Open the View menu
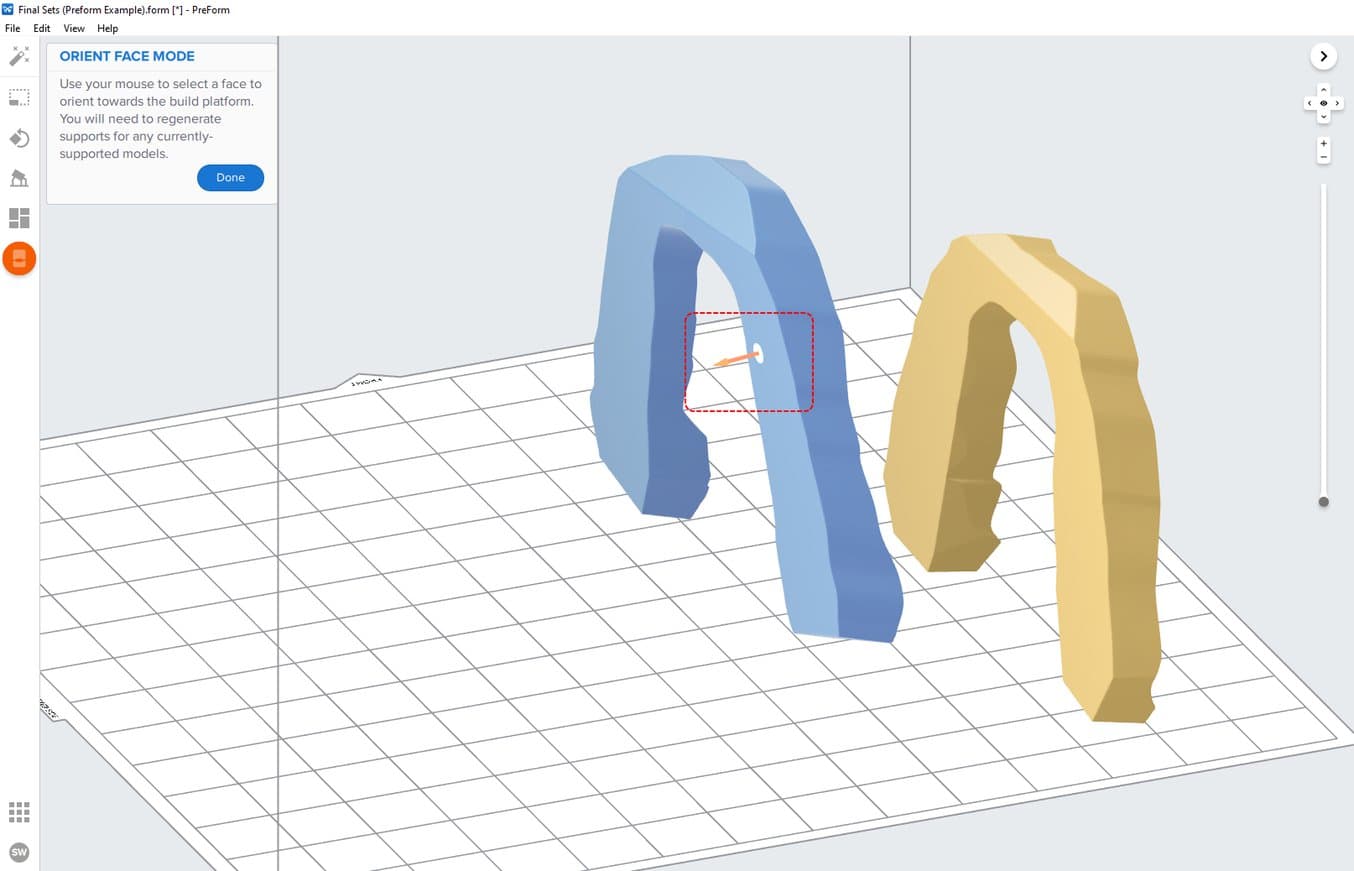Image resolution: width=1354 pixels, height=871 pixels. (x=74, y=28)
